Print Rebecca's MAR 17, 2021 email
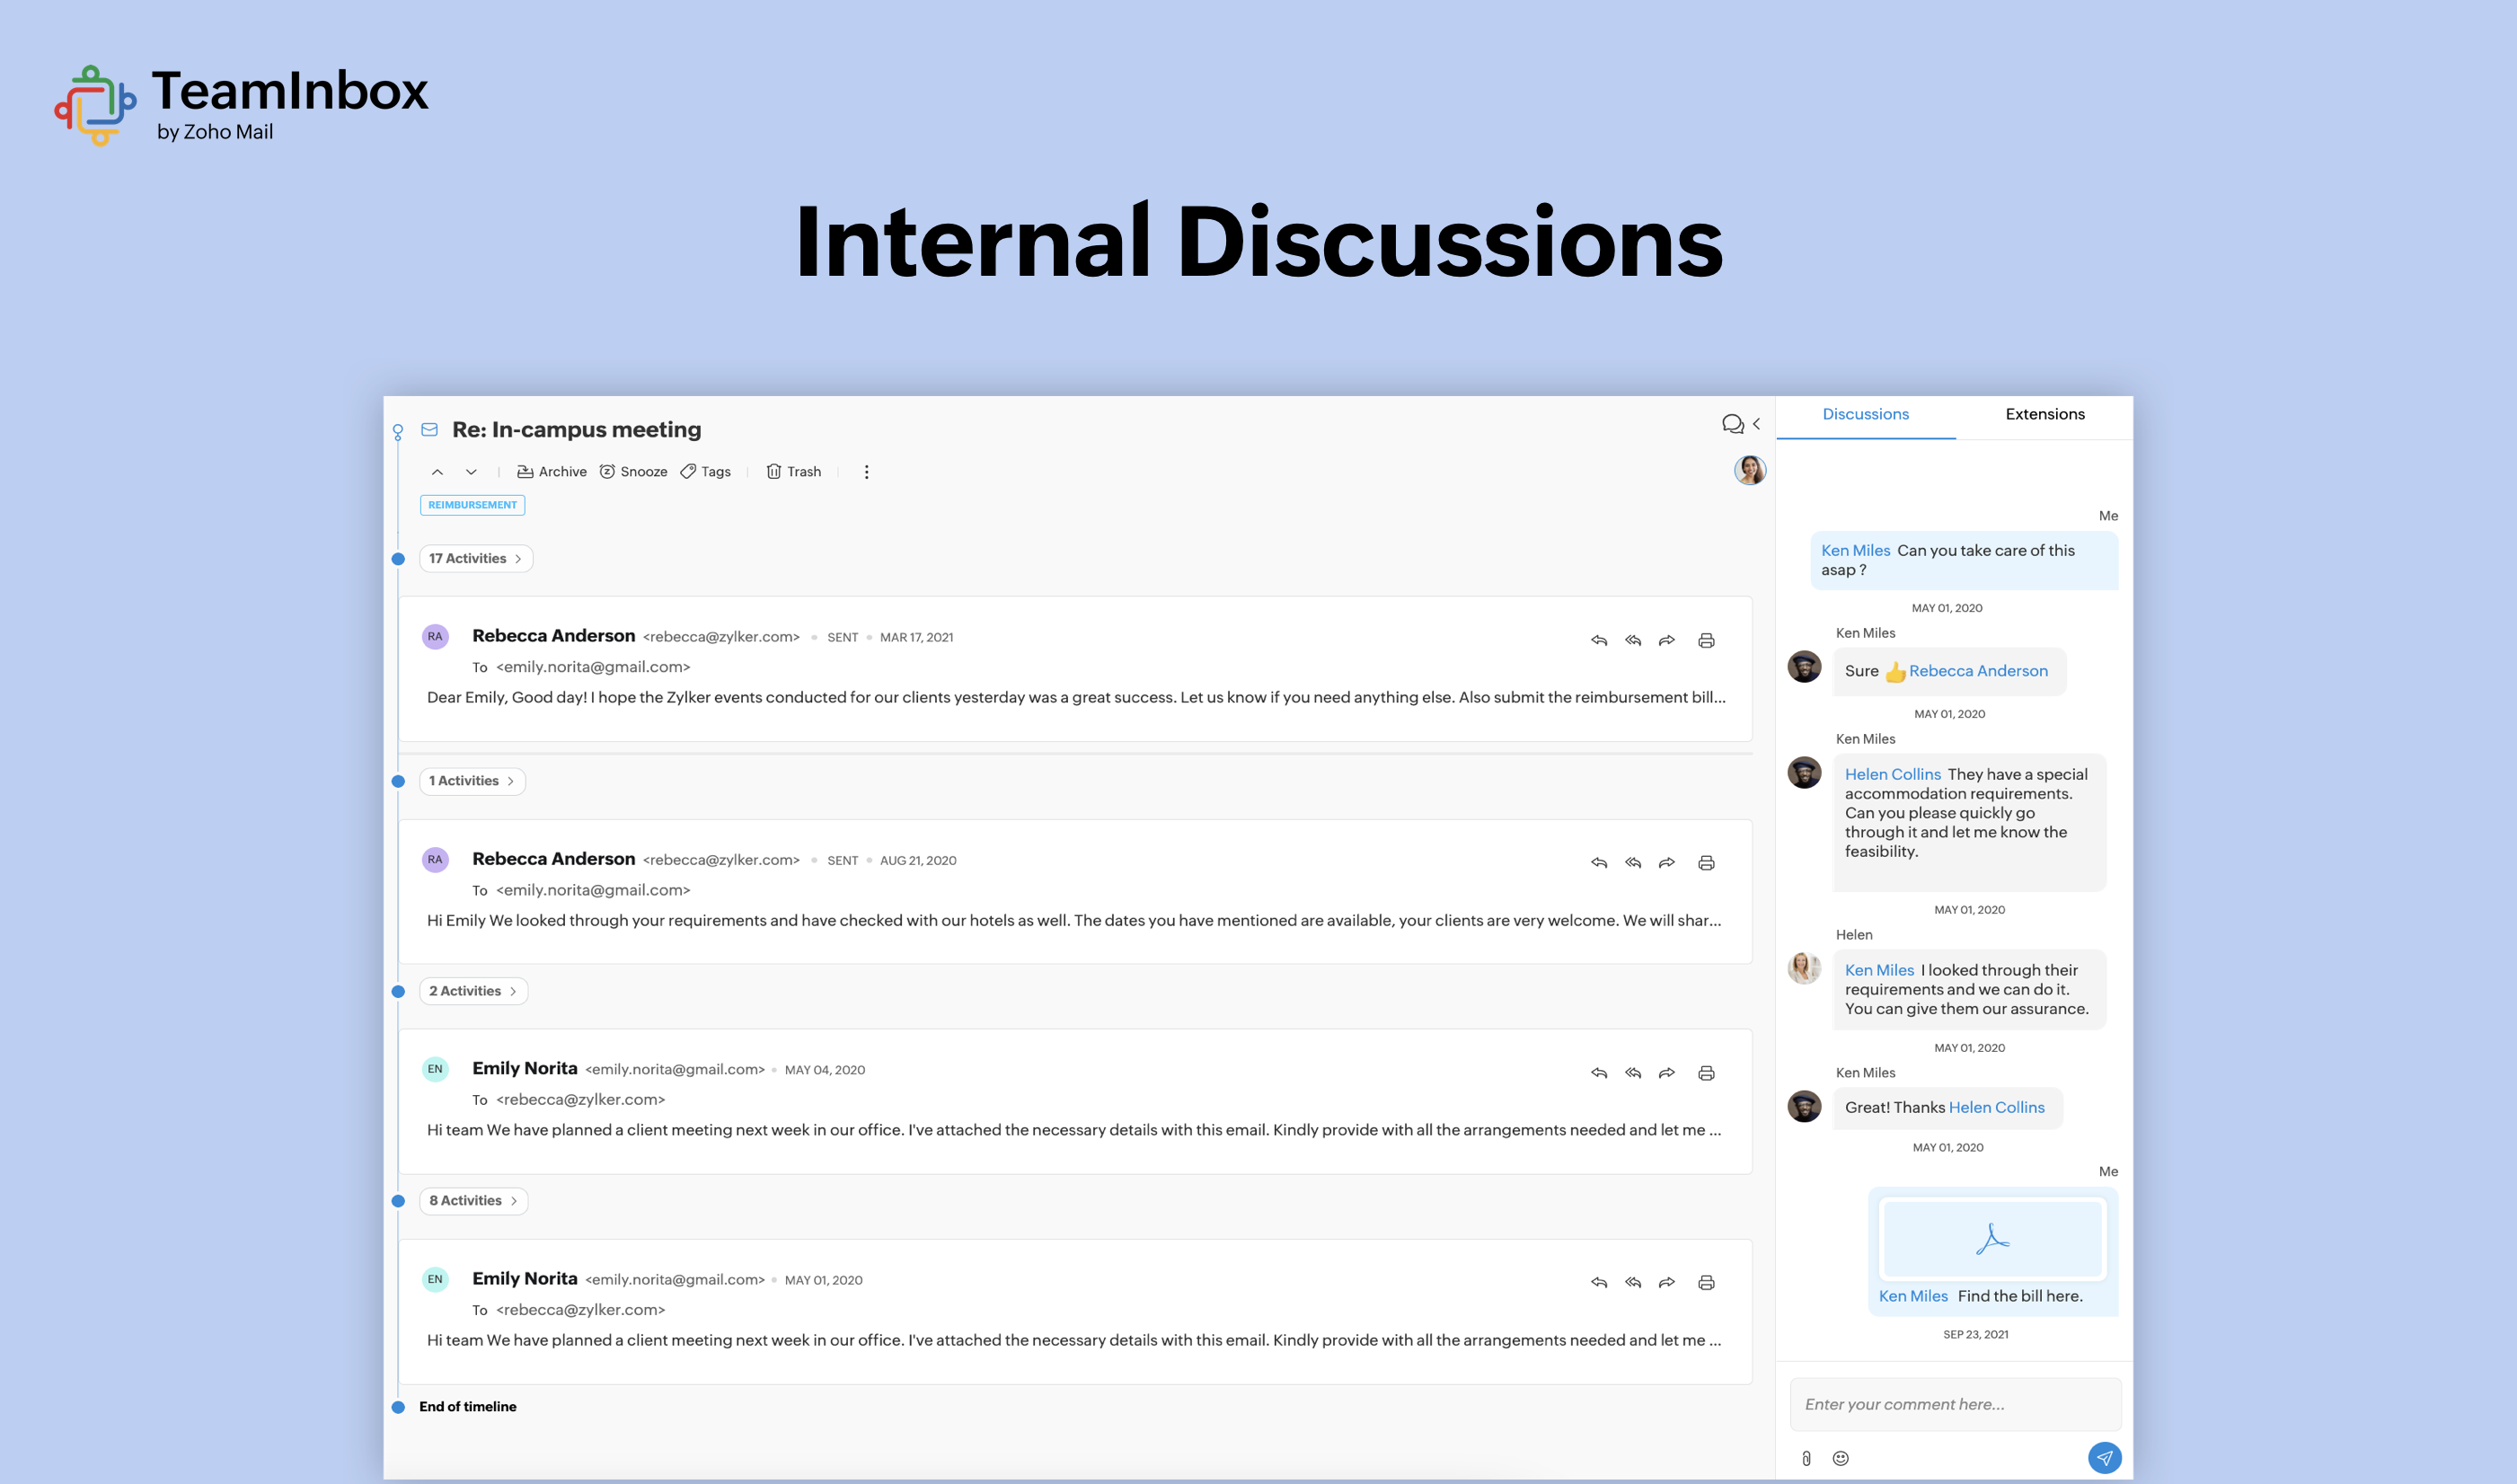The height and width of the screenshot is (1484, 2517). [x=1706, y=640]
